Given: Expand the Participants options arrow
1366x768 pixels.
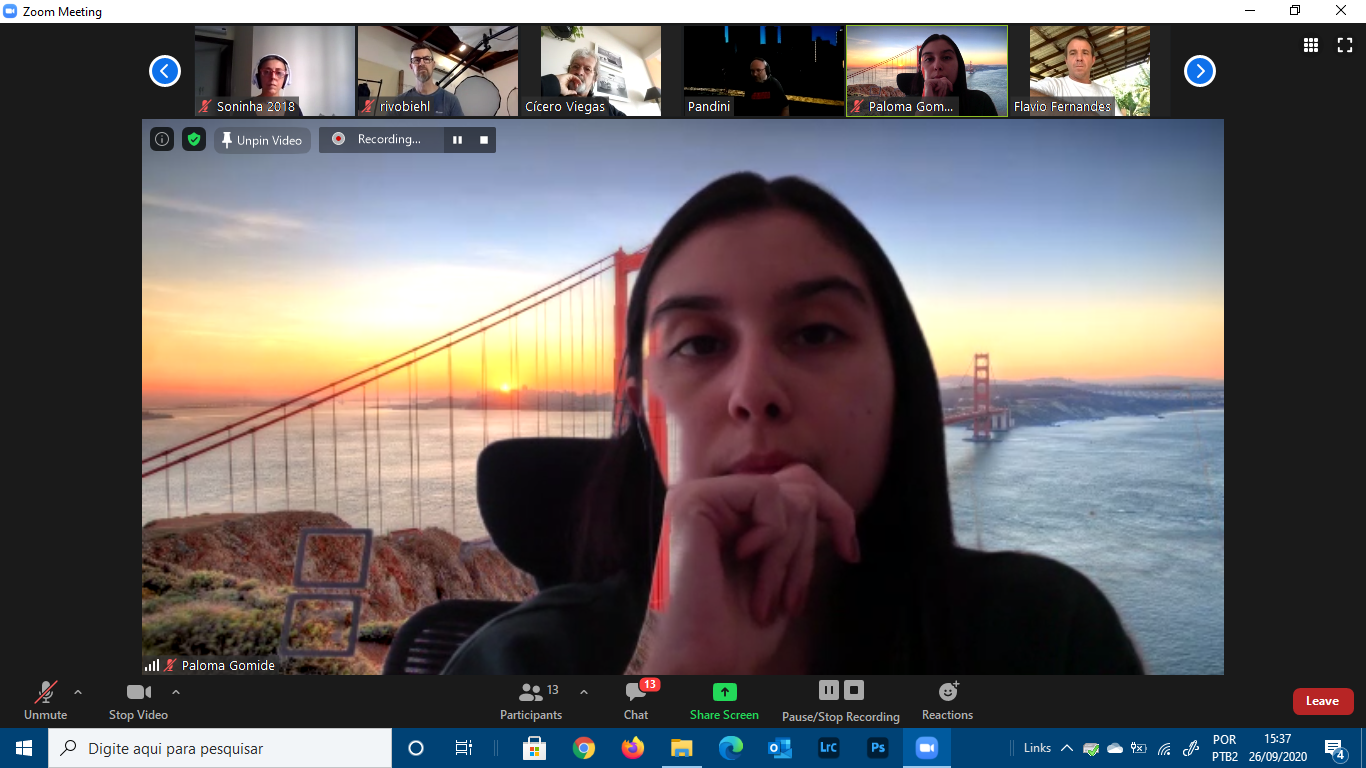Looking at the screenshot, I should click(584, 692).
